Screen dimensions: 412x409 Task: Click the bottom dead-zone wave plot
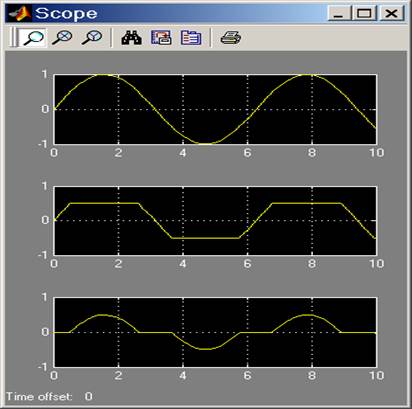215,332
